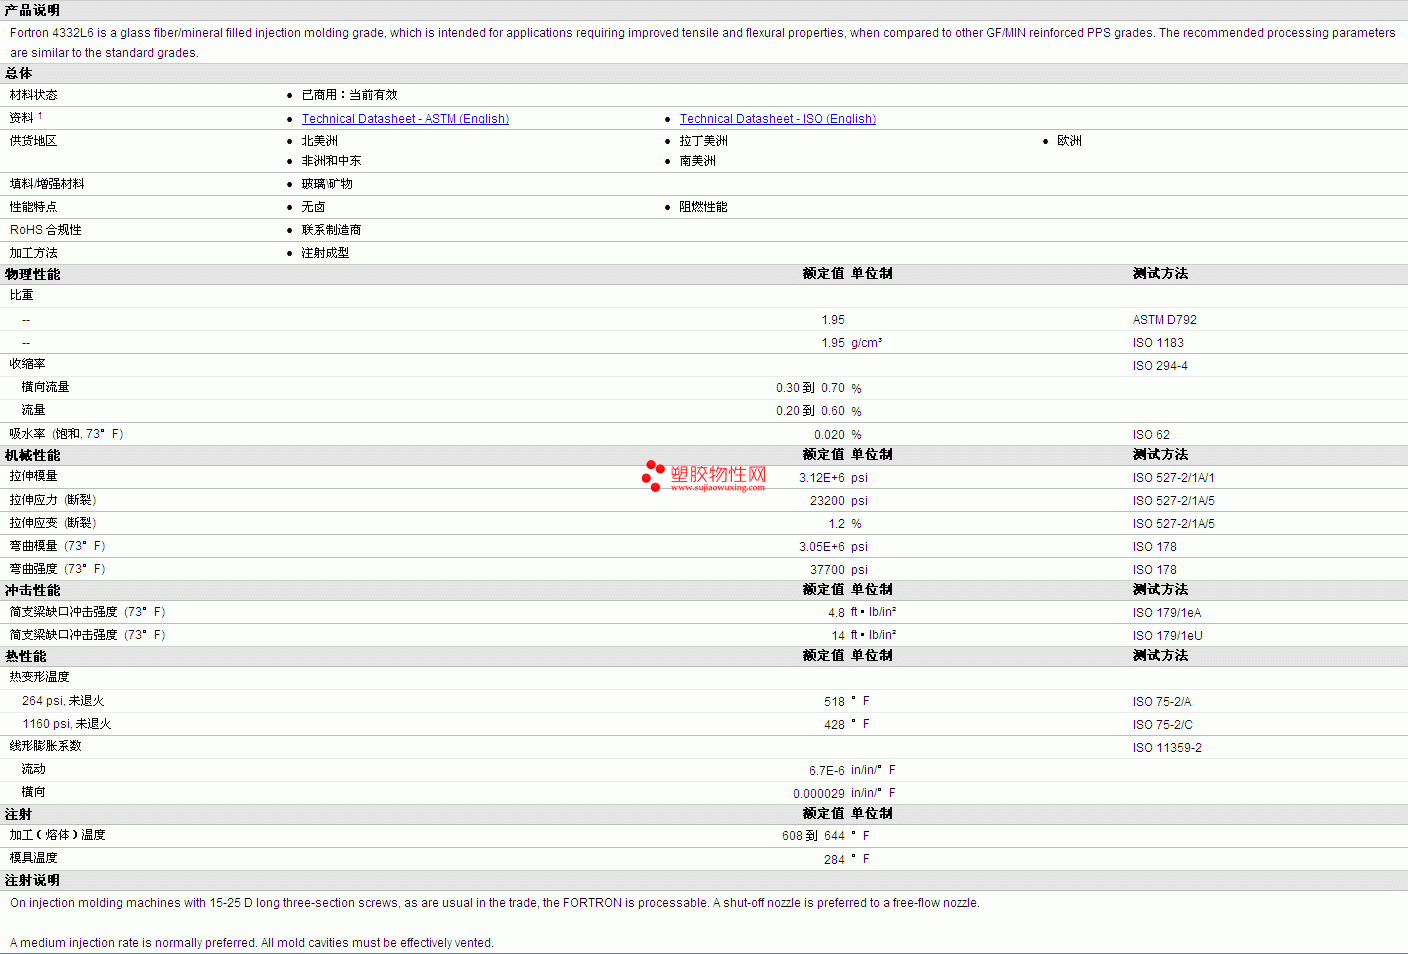Click the 3.05E+6 flexural modulus value
This screenshot has width=1408, height=954.
pos(822,547)
